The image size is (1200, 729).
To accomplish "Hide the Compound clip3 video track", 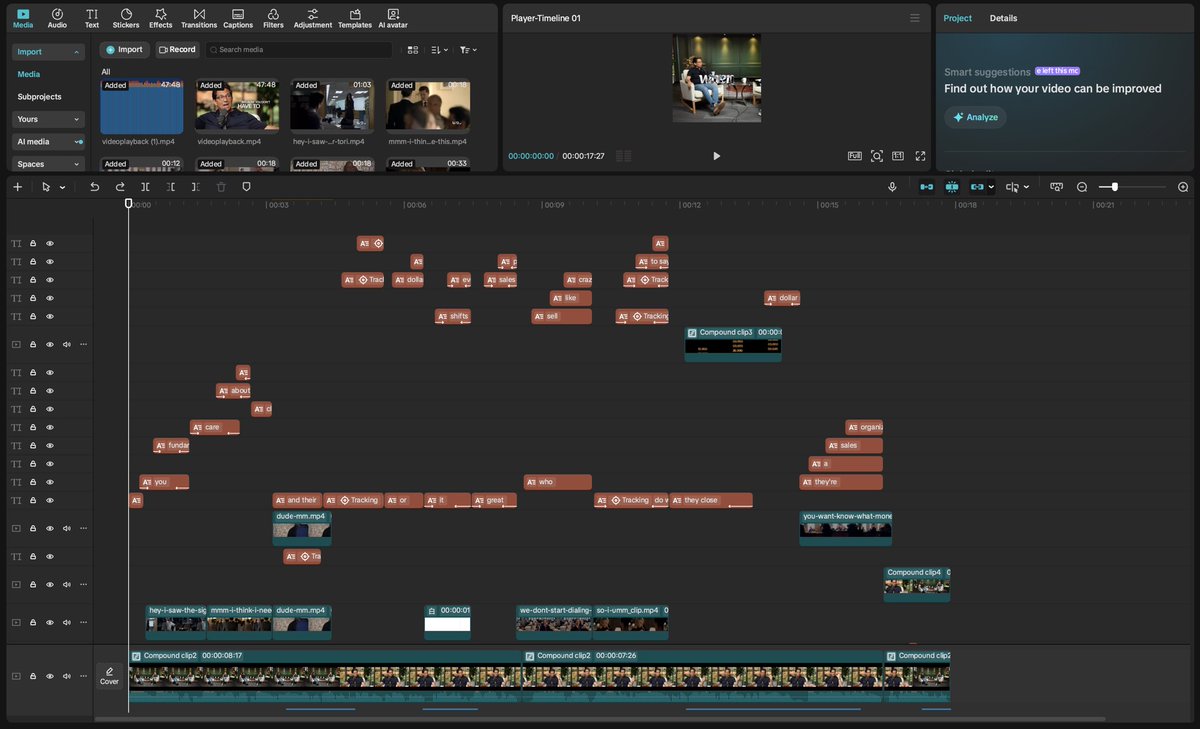I will 50,344.
